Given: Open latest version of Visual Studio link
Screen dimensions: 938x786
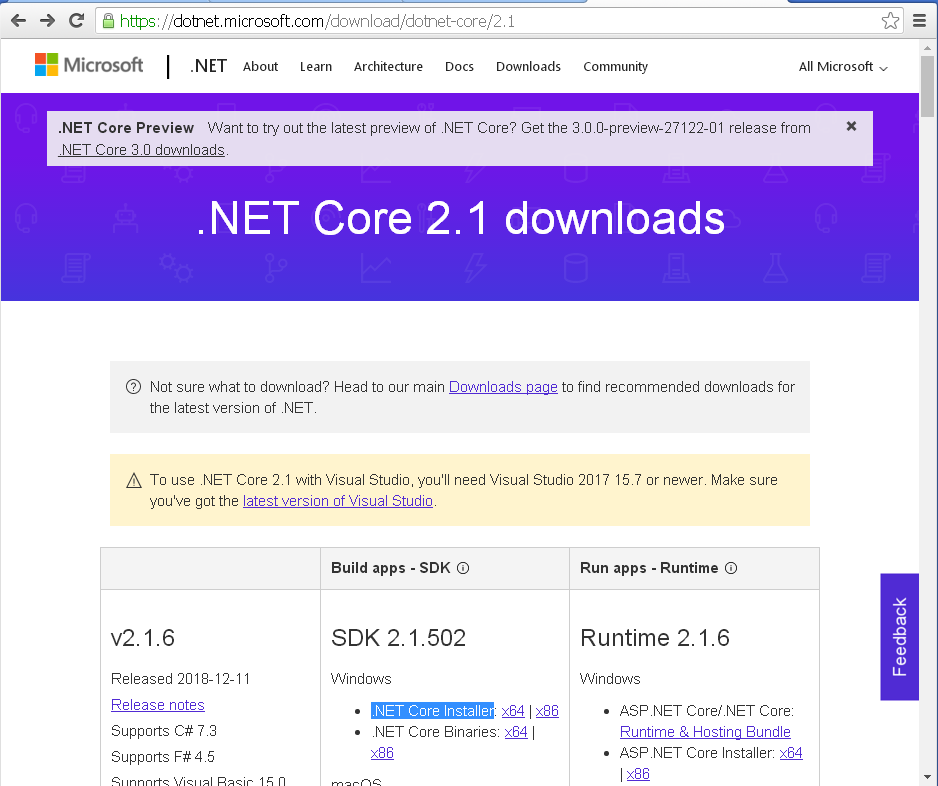Looking at the screenshot, I should pyautogui.click(x=337, y=501).
